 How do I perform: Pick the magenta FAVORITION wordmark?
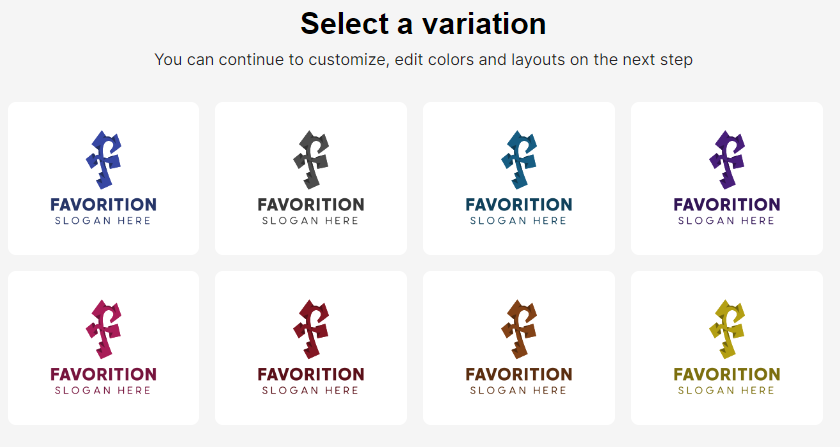click(x=103, y=374)
